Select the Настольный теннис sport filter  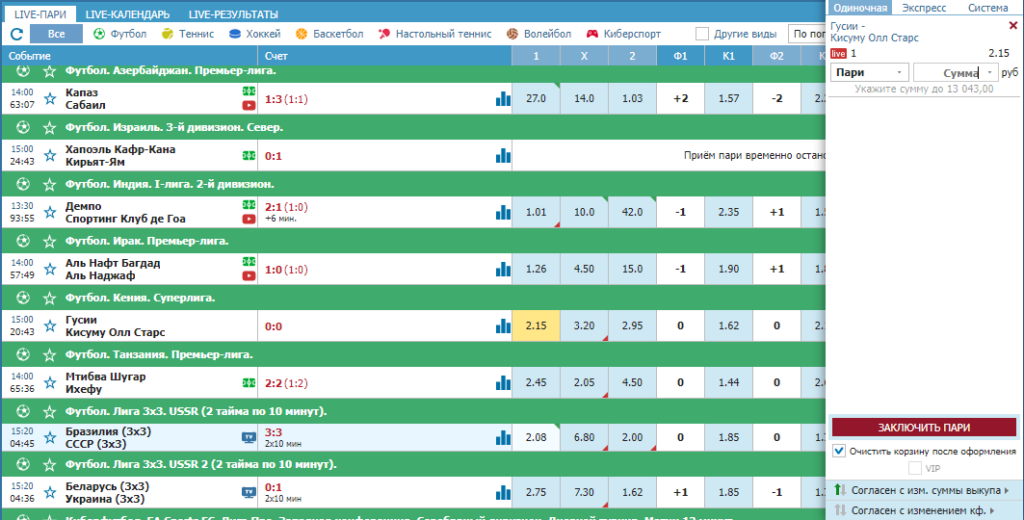point(434,34)
